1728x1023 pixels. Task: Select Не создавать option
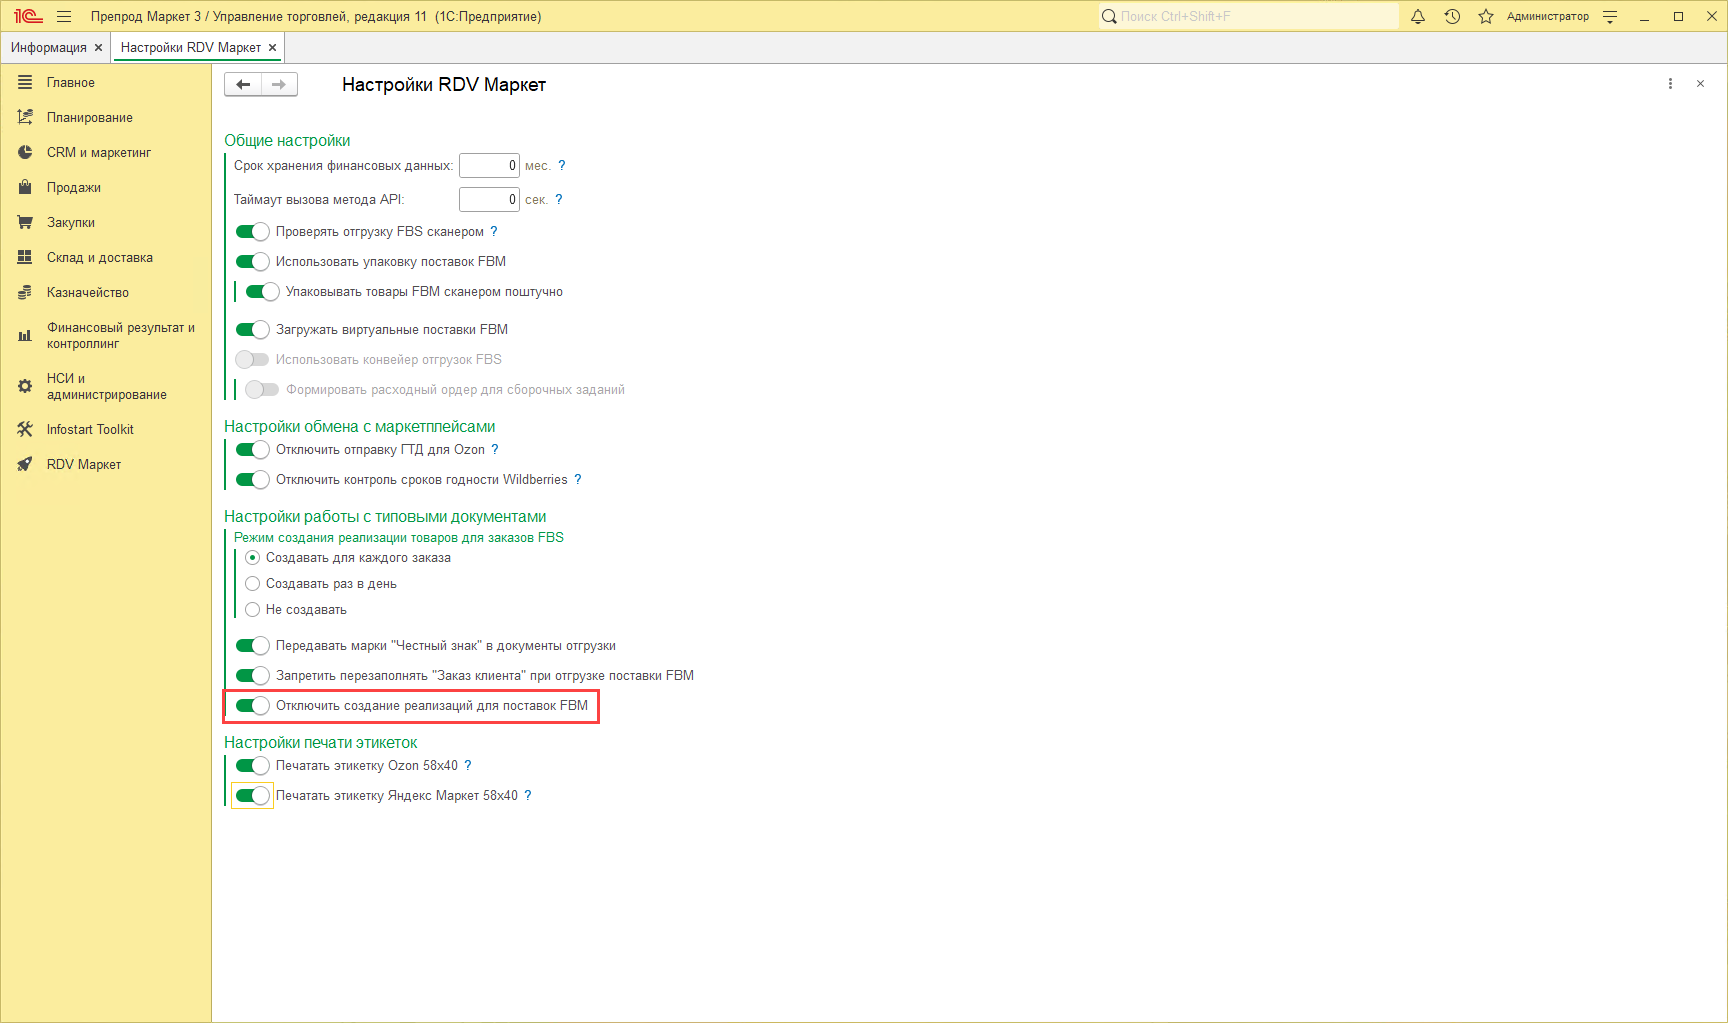tap(252, 609)
